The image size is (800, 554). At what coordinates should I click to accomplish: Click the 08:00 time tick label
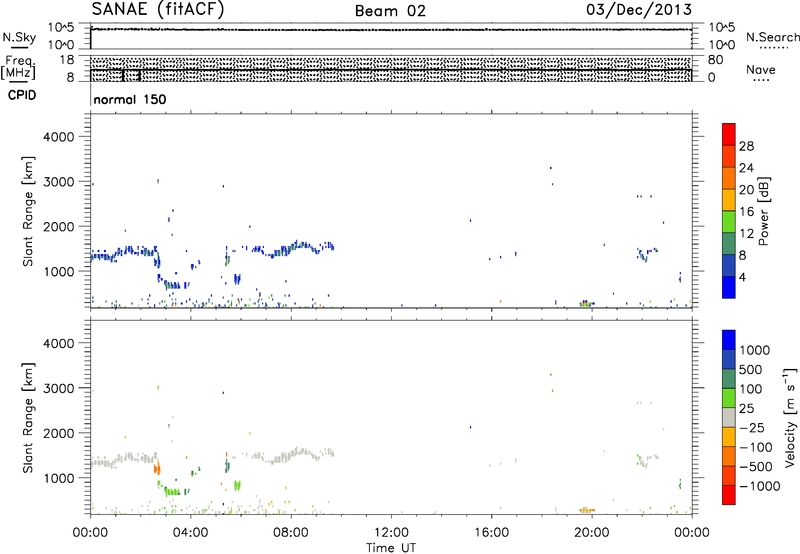click(x=291, y=533)
